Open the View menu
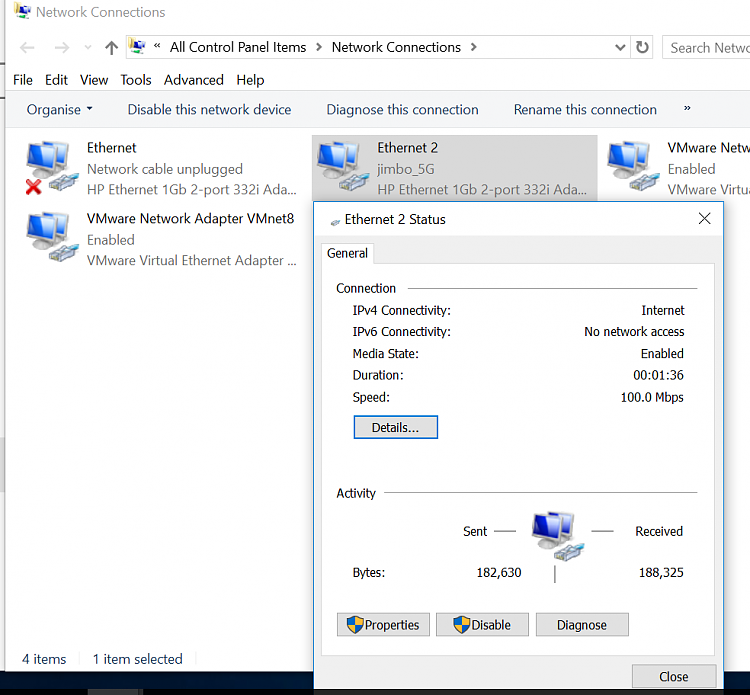The height and width of the screenshot is (695, 750). pyautogui.click(x=94, y=80)
